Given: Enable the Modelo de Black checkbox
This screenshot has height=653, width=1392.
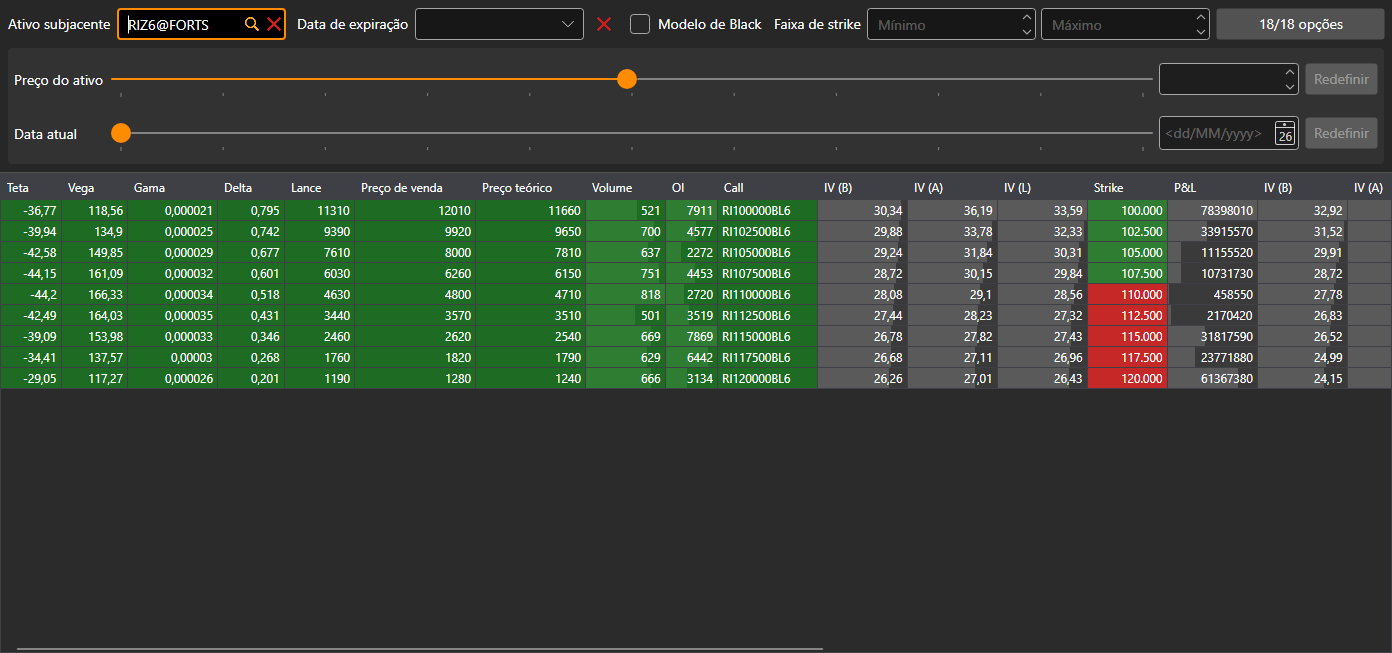Looking at the screenshot, I should pos(640,24).
